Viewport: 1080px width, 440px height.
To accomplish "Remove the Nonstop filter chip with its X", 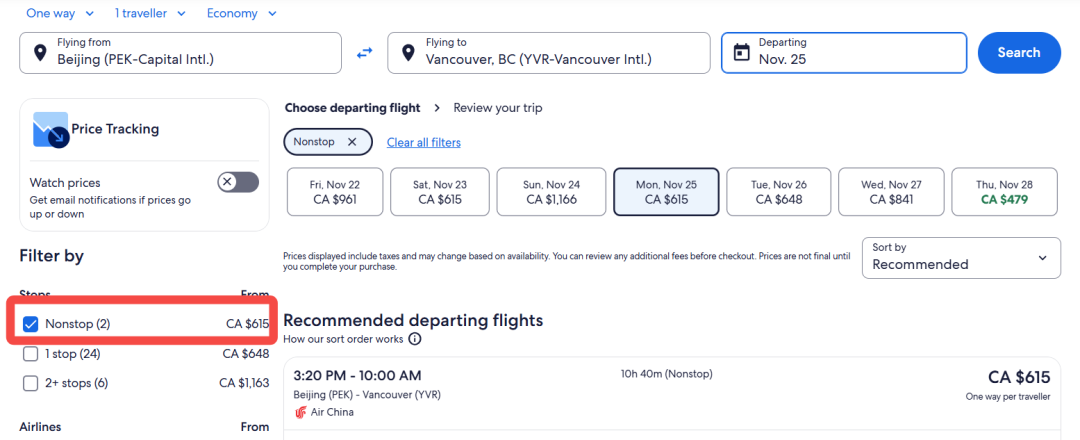I will click(352, 142).
